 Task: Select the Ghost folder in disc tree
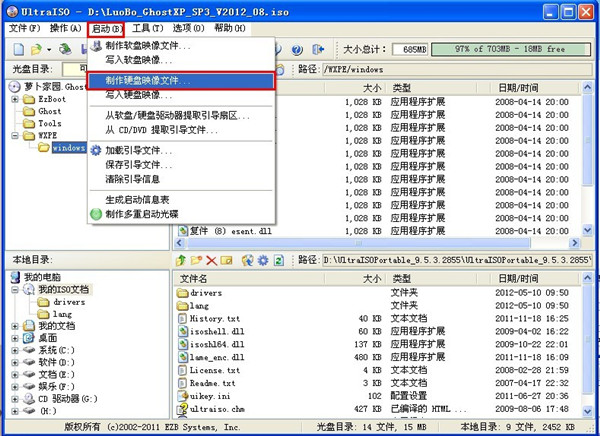49,111
